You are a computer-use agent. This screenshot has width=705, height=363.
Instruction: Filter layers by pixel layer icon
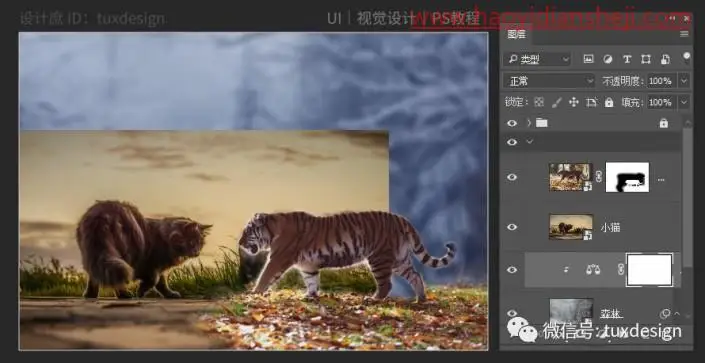point(589,59)
